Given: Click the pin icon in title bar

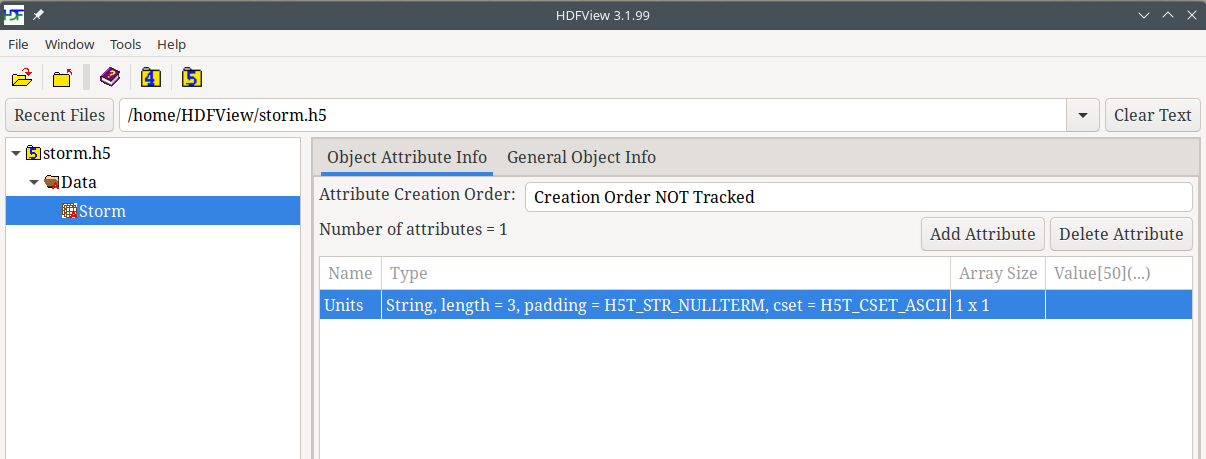Looking at the screenshot, I should click(38, 15).
